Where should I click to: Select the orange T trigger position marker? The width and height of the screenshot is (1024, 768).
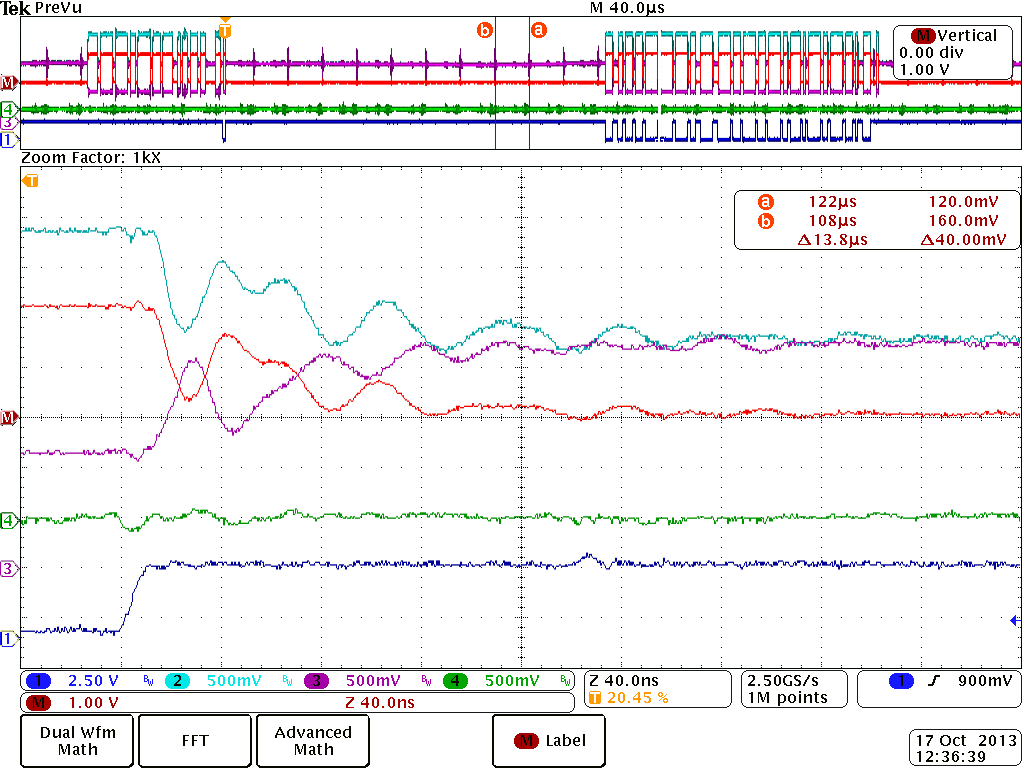[x=30, y=181]
